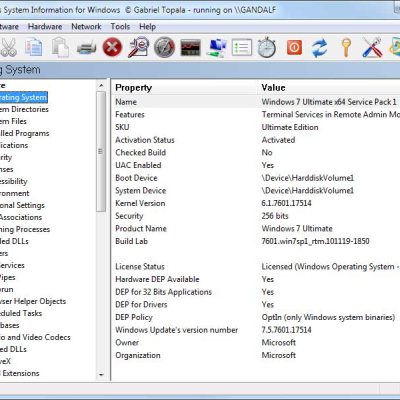
Task: Click the golden key icon
Action: (x=346, y=48)
